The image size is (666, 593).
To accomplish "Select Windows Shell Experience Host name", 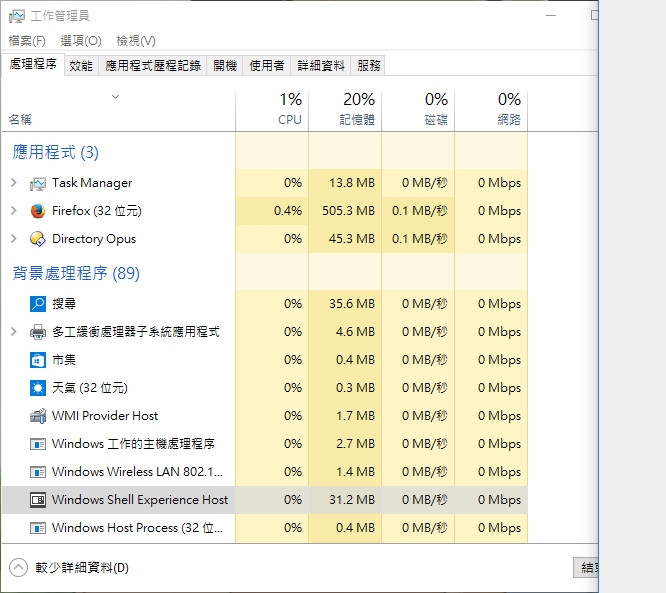I will (x=140, y=500).
